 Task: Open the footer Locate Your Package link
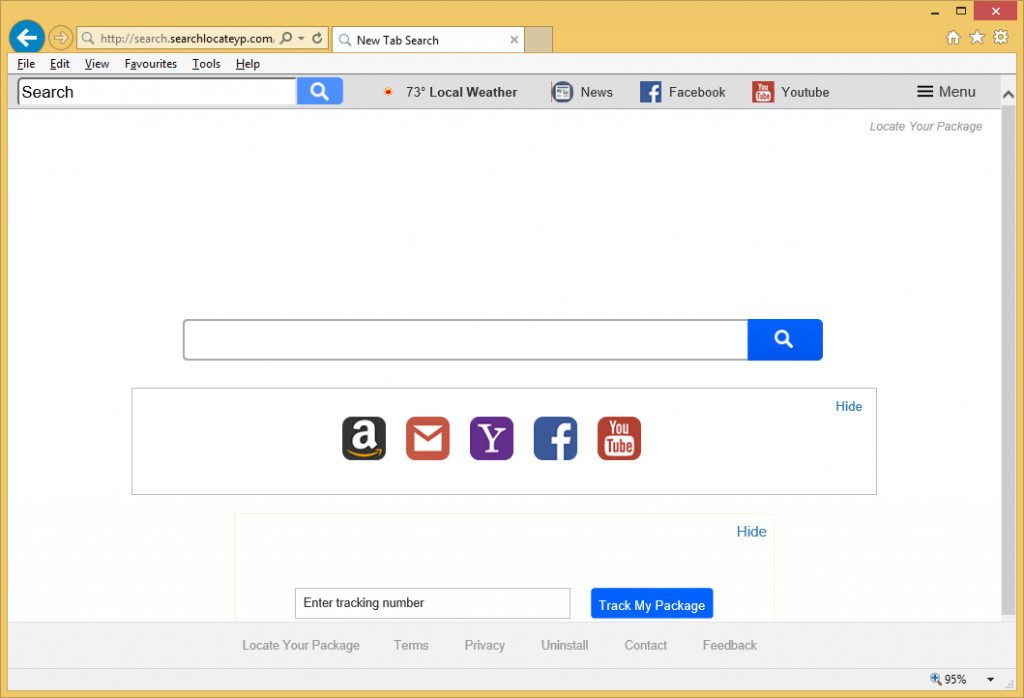point(301,645)
